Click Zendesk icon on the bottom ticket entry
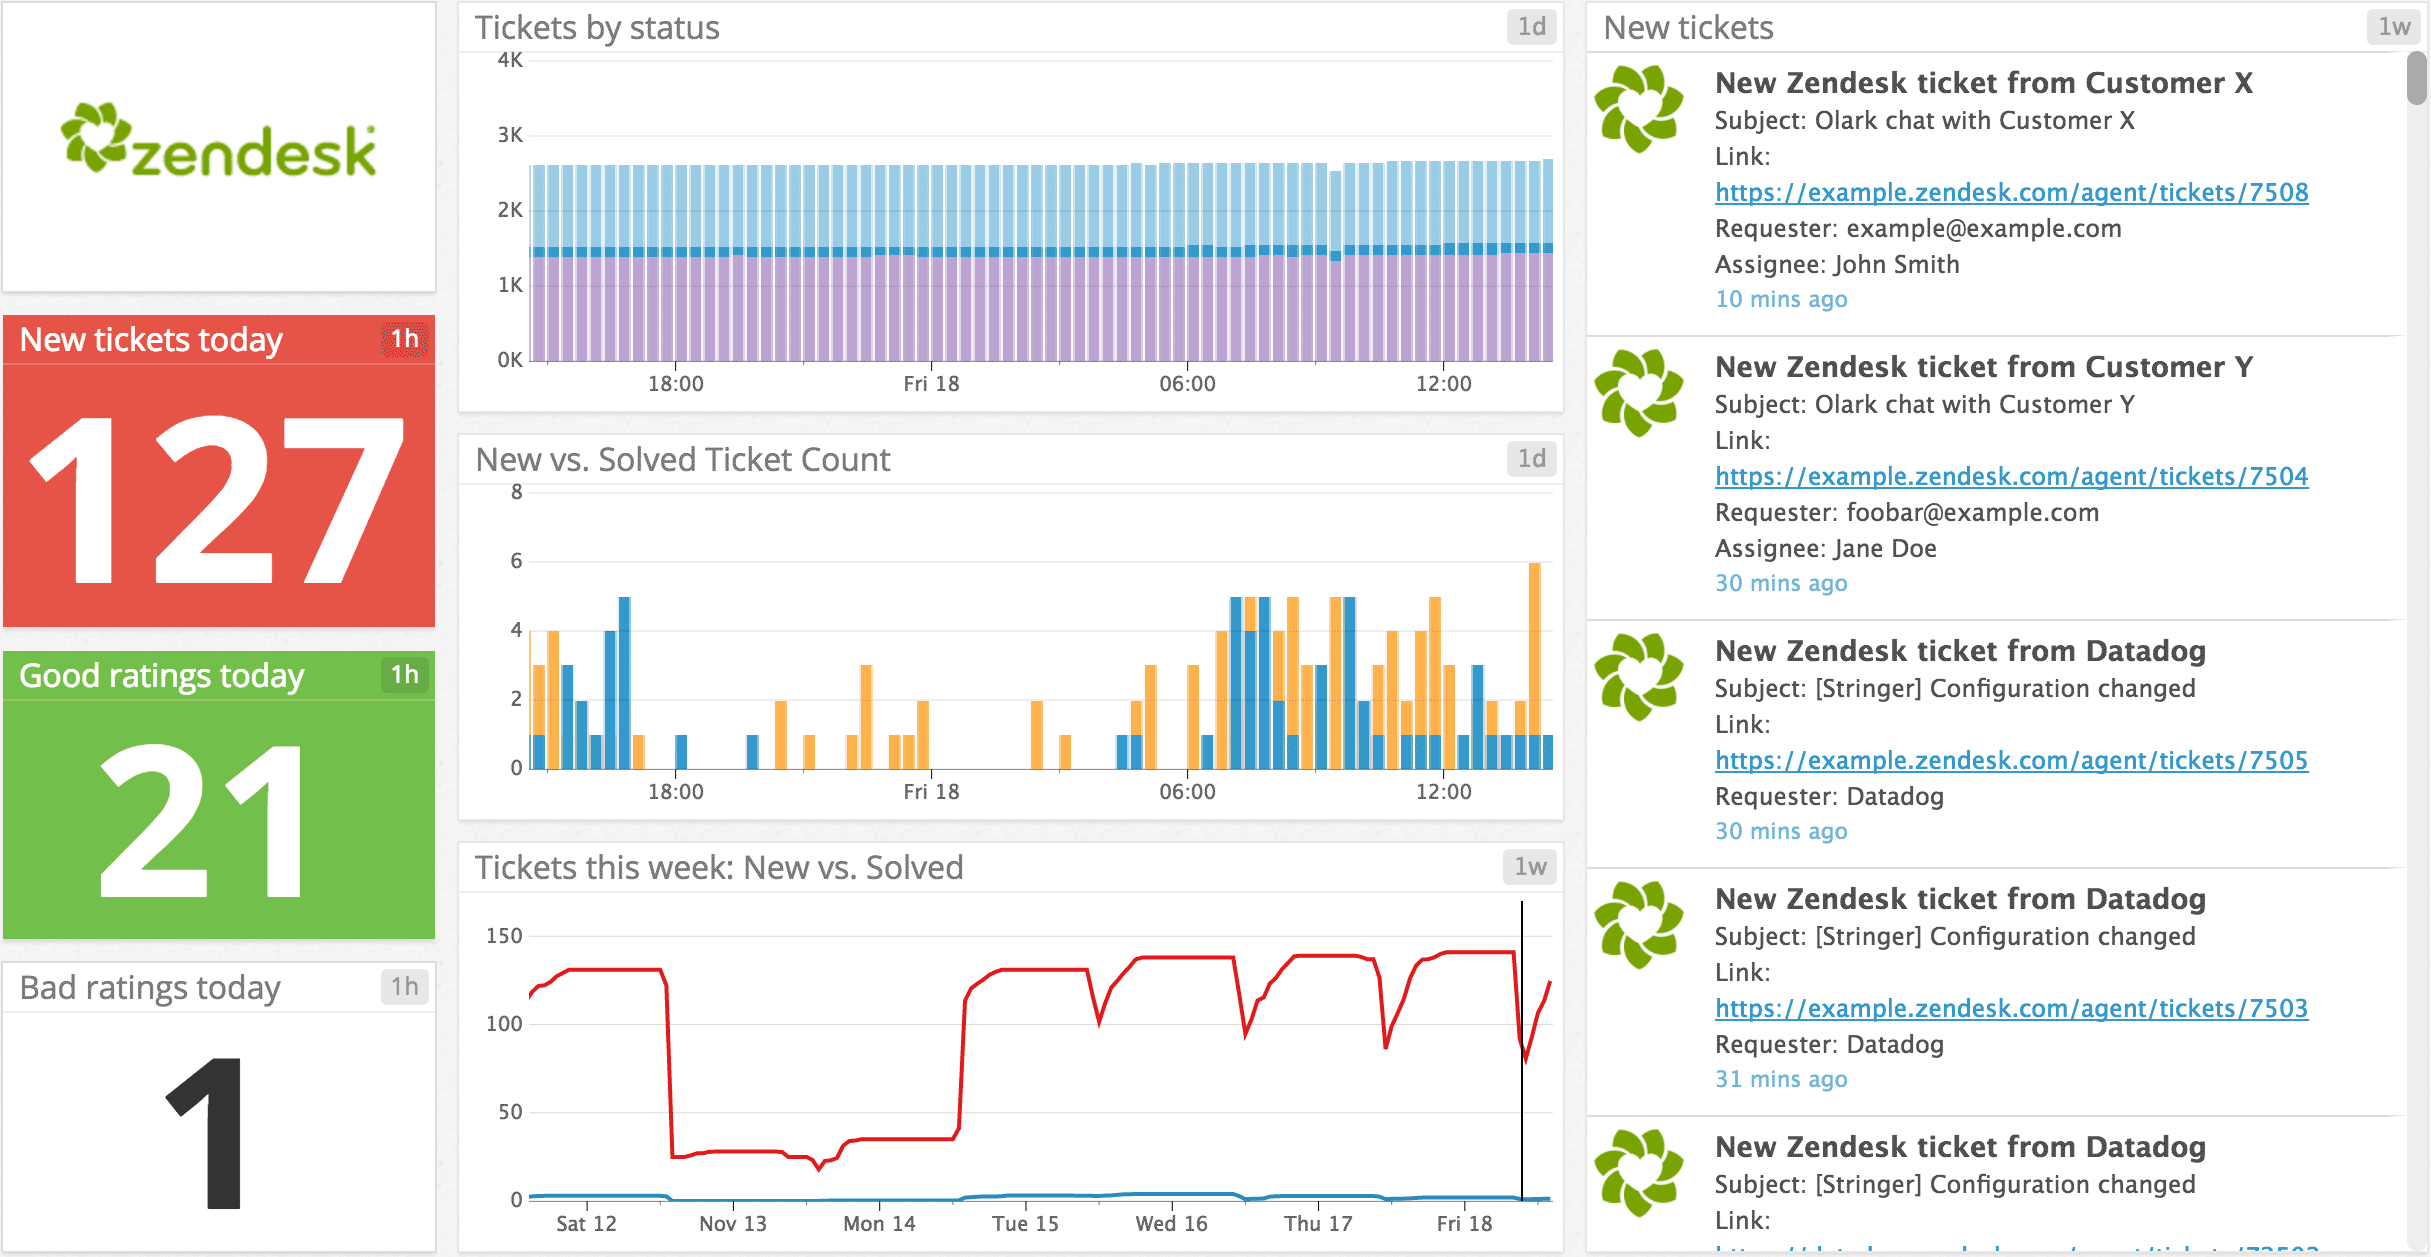The width and height of the screenshot is (2431, 1257). (1638, 1172)
